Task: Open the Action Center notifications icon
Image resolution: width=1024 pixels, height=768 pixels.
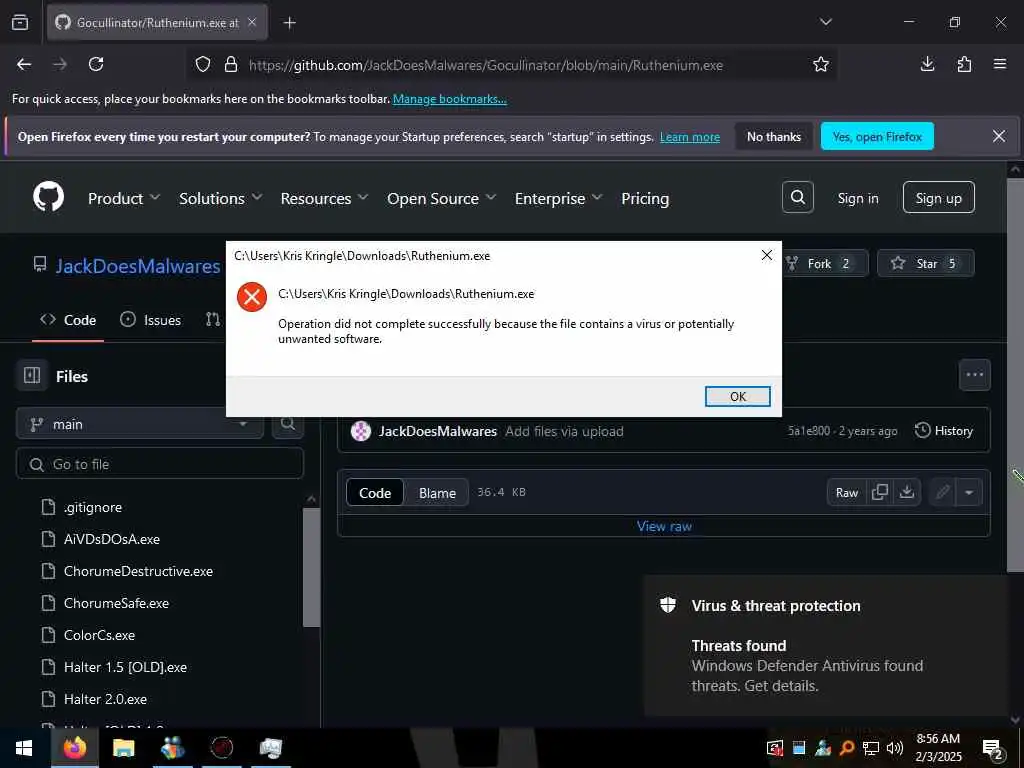Action: click(993, 749)
